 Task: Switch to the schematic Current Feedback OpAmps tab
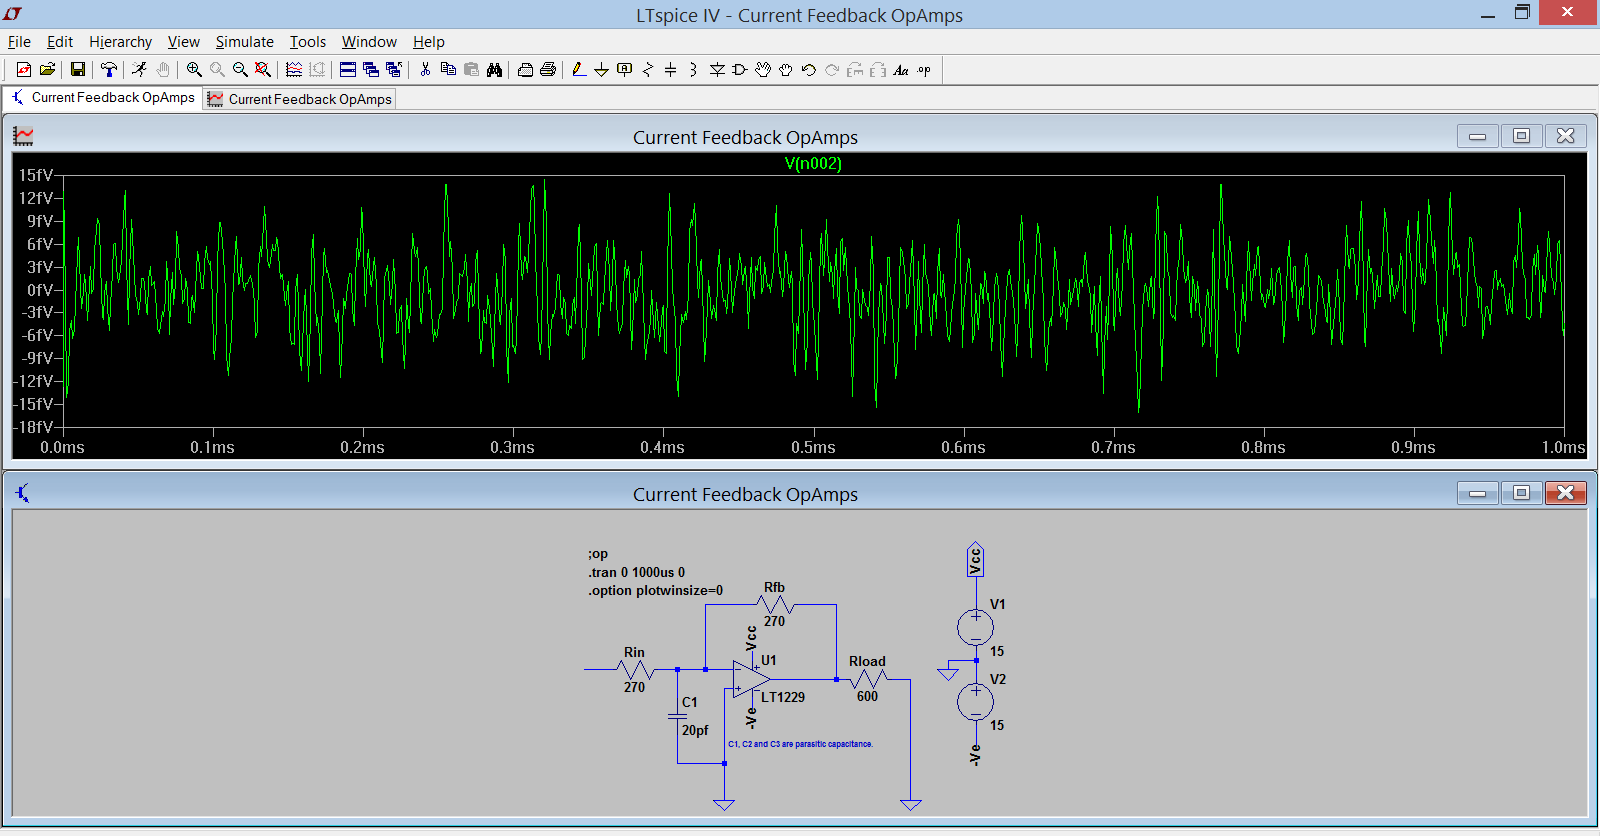103,98
